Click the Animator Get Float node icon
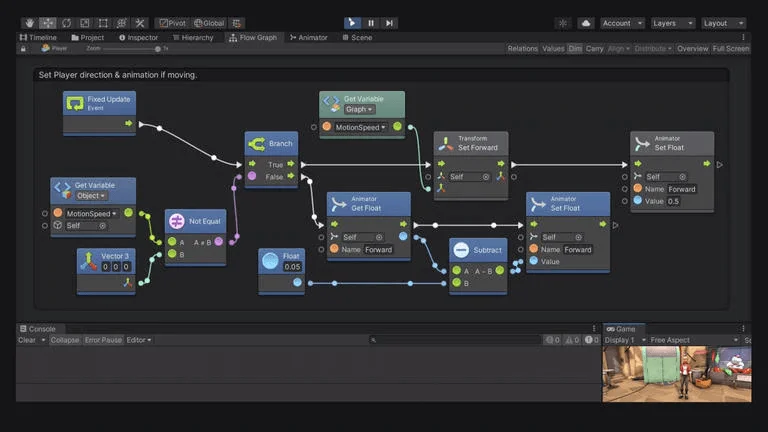 coord(338,203)
